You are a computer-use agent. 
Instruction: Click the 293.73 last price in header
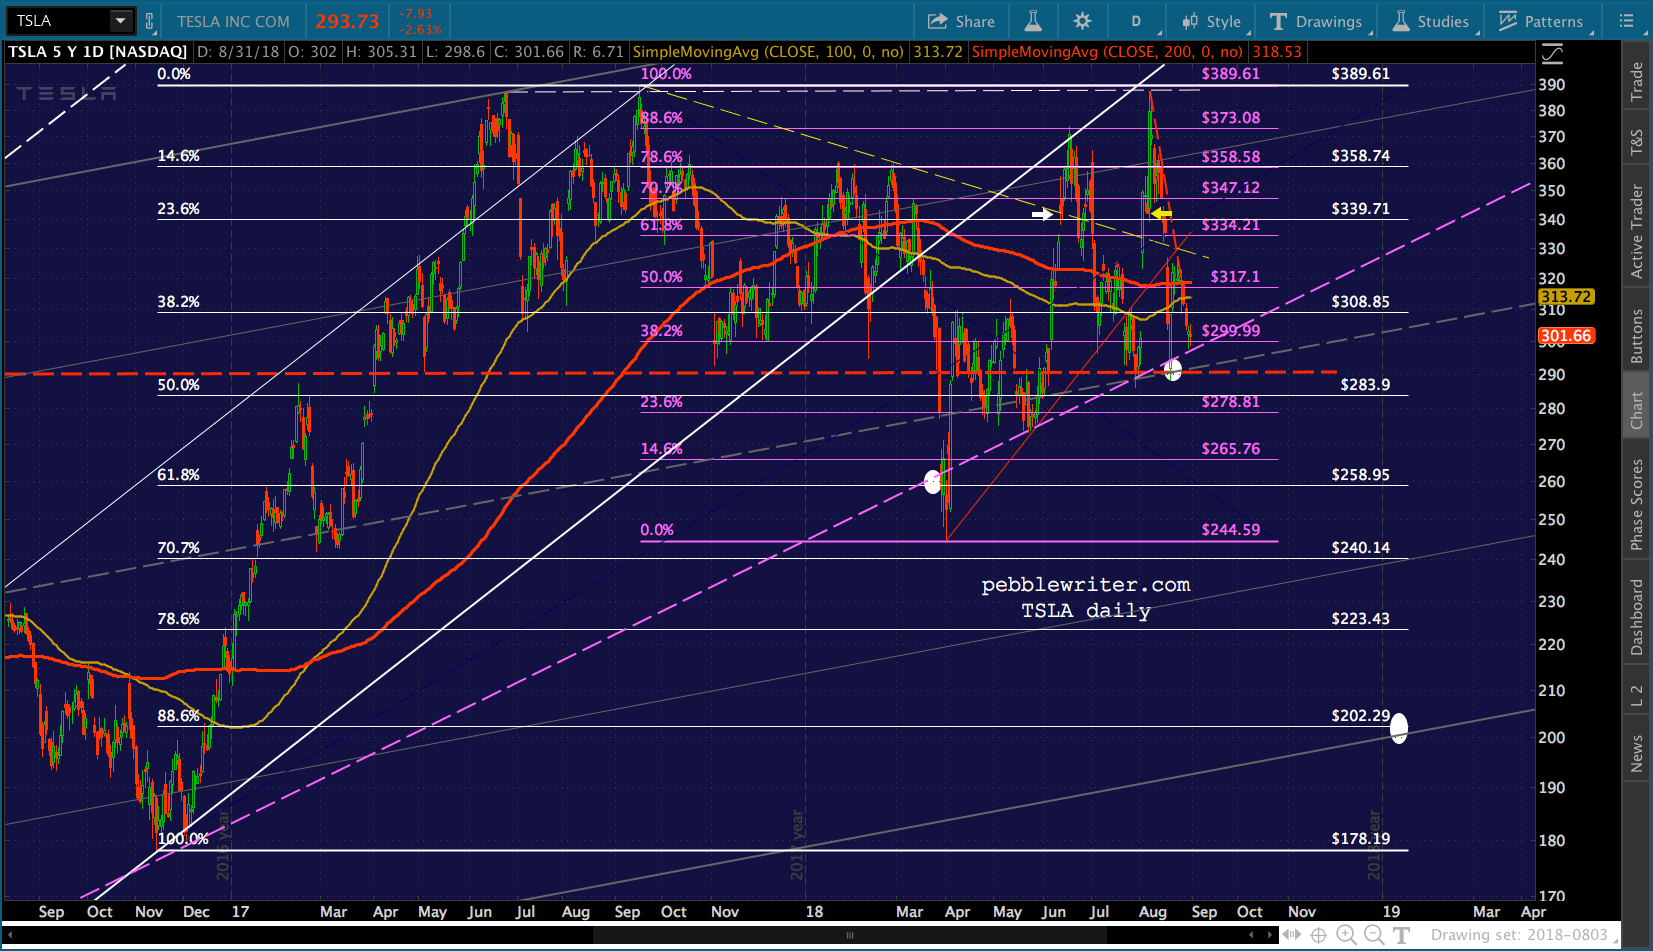pos(347,21)
